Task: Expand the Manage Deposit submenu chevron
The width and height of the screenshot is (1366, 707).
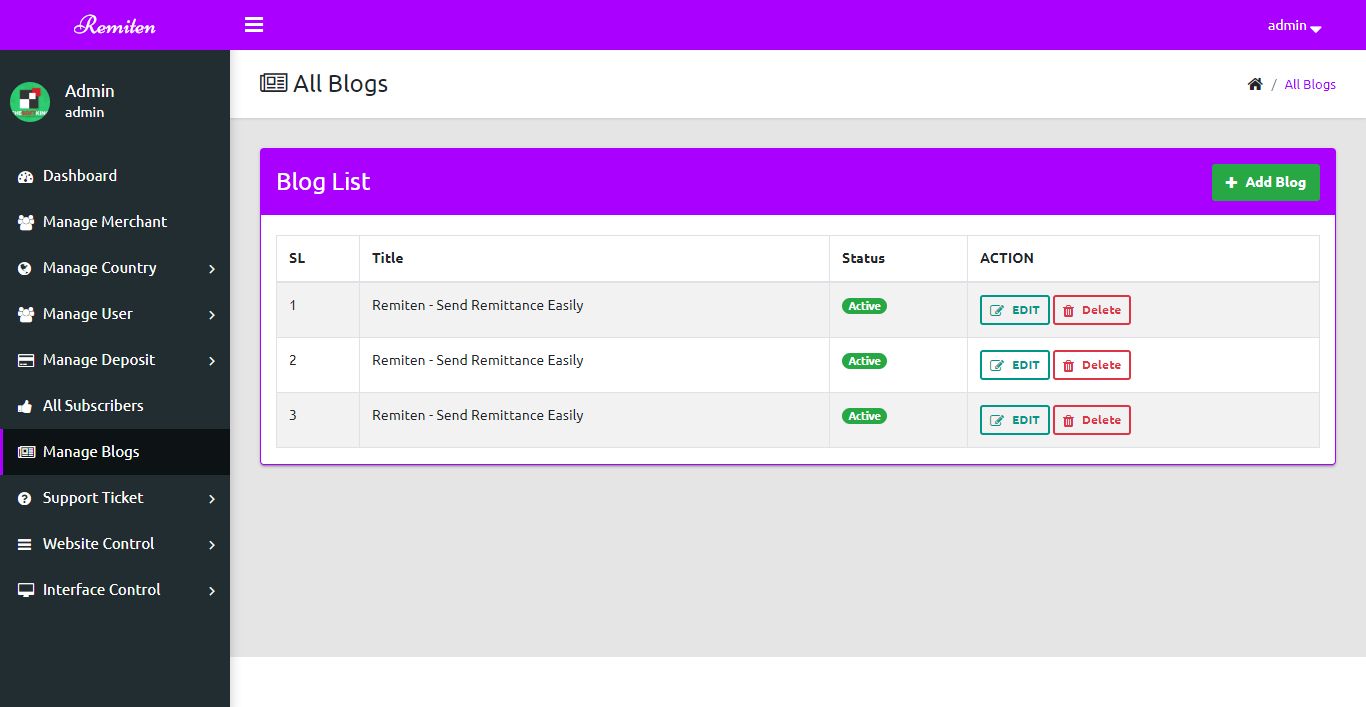Action: [212, 361]
